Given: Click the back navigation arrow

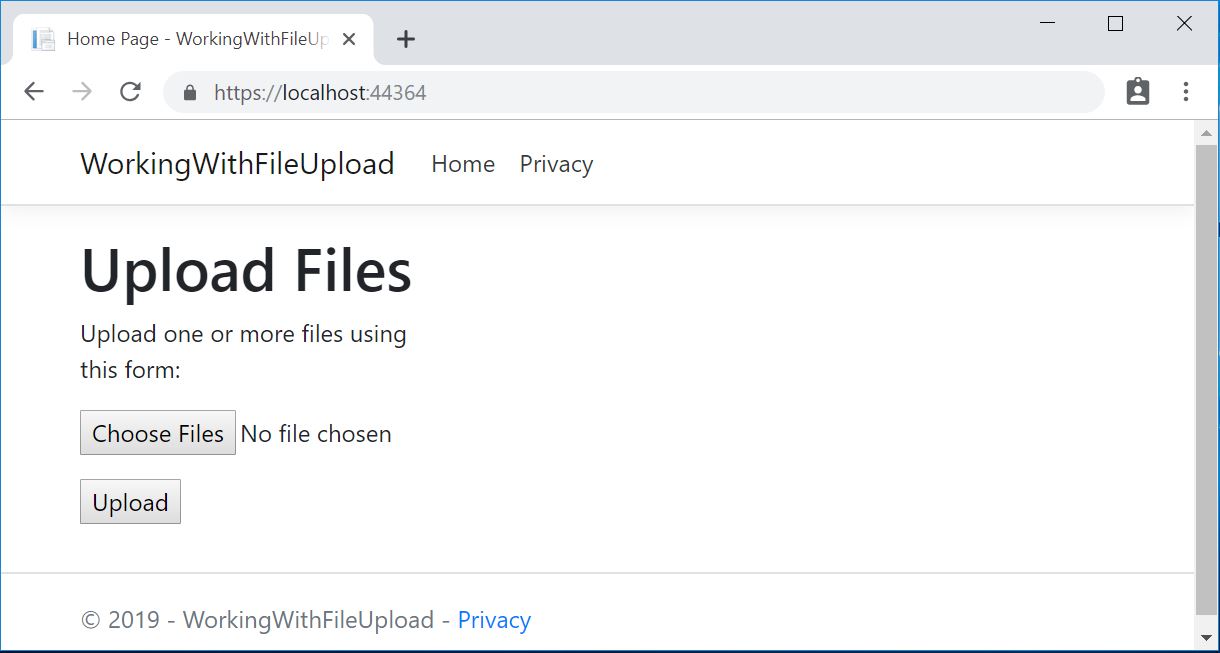Looking at the screenshot, I should (33, 91).
